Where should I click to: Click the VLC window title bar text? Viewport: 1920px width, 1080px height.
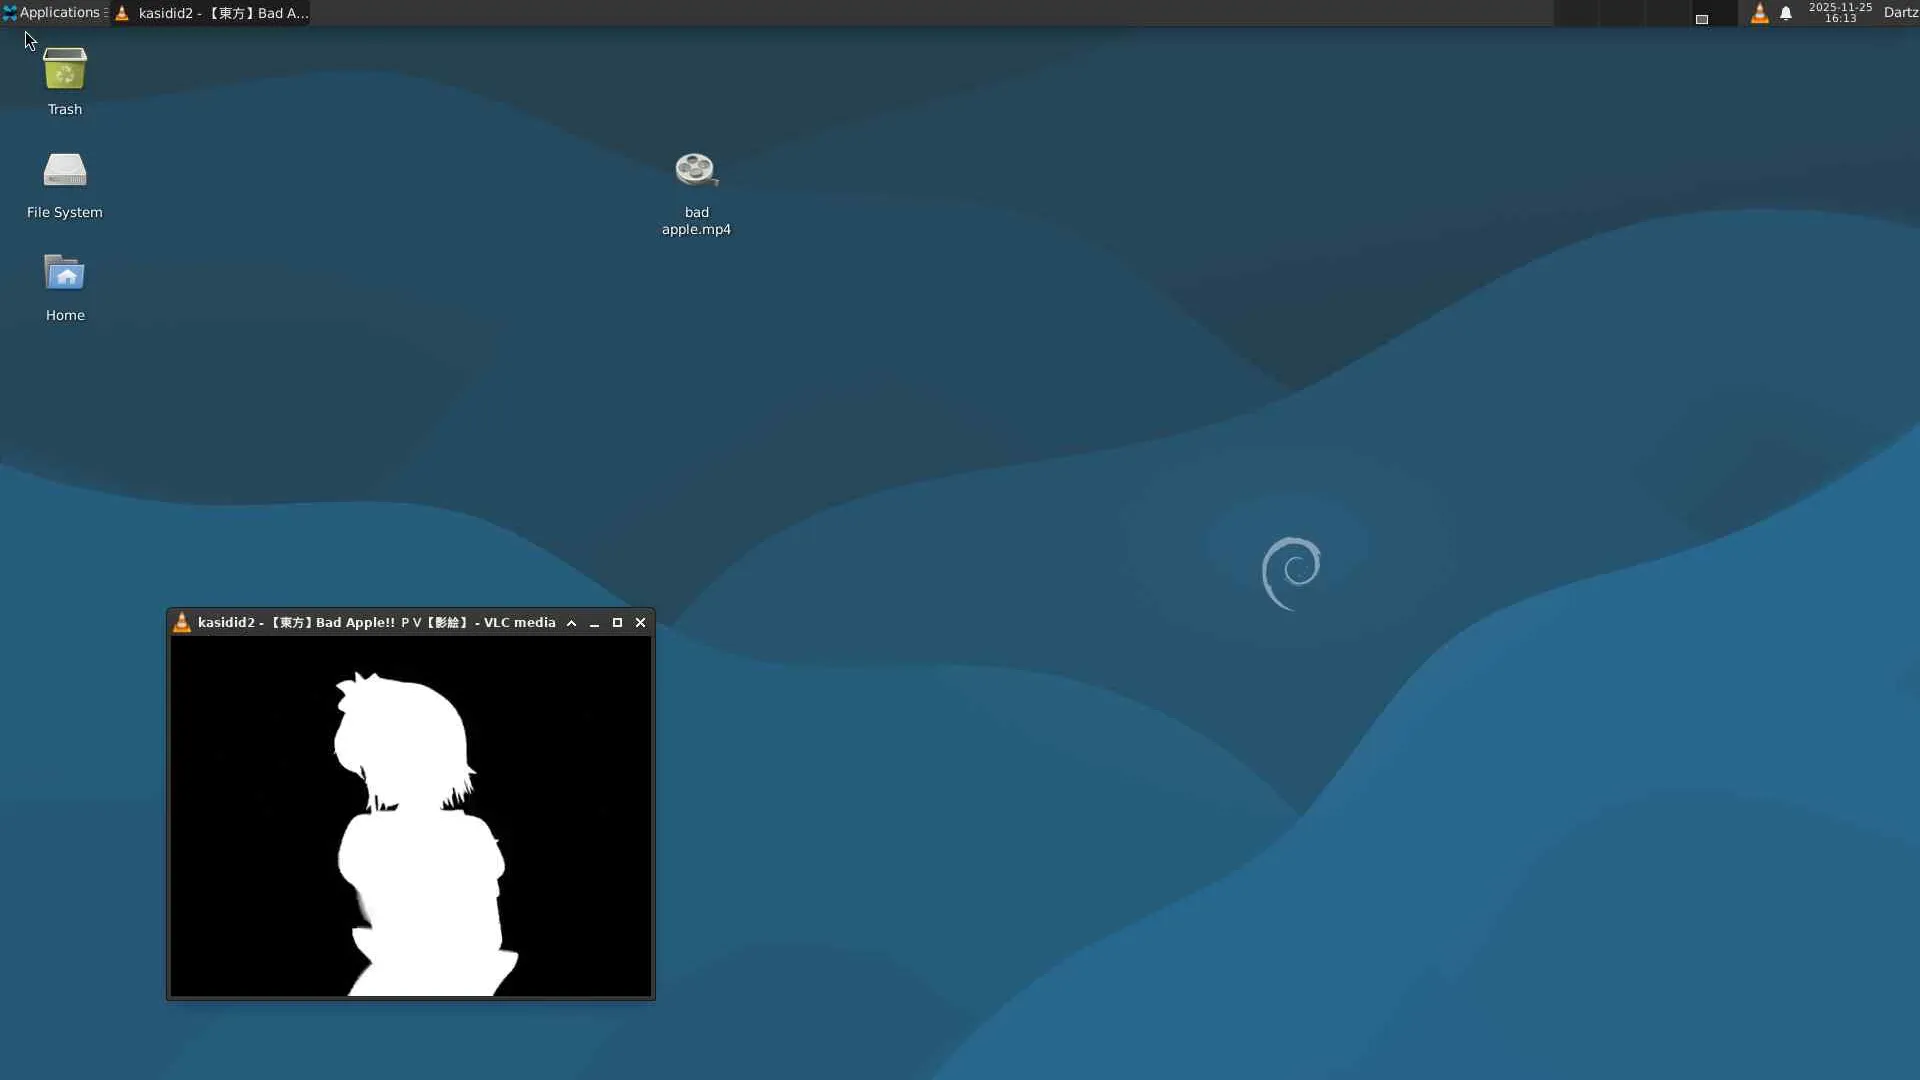click(x=376, y=623)
